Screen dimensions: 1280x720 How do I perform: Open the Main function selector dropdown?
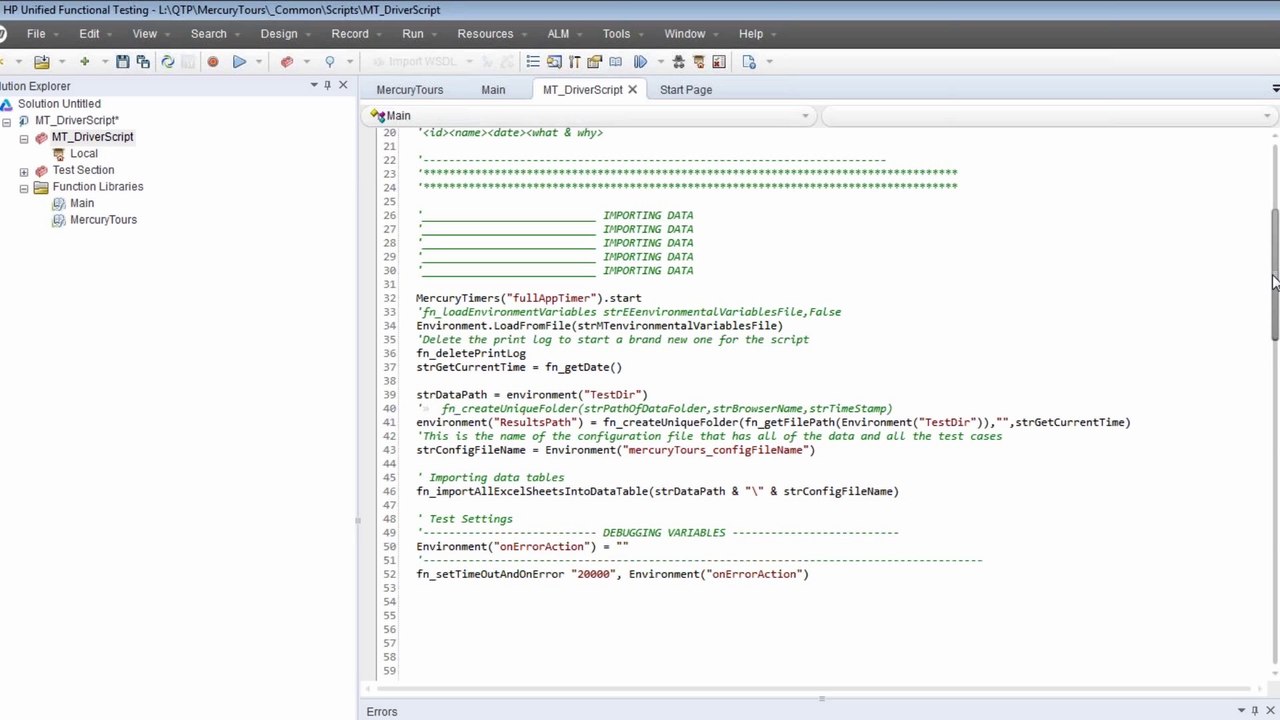(805, 116)
